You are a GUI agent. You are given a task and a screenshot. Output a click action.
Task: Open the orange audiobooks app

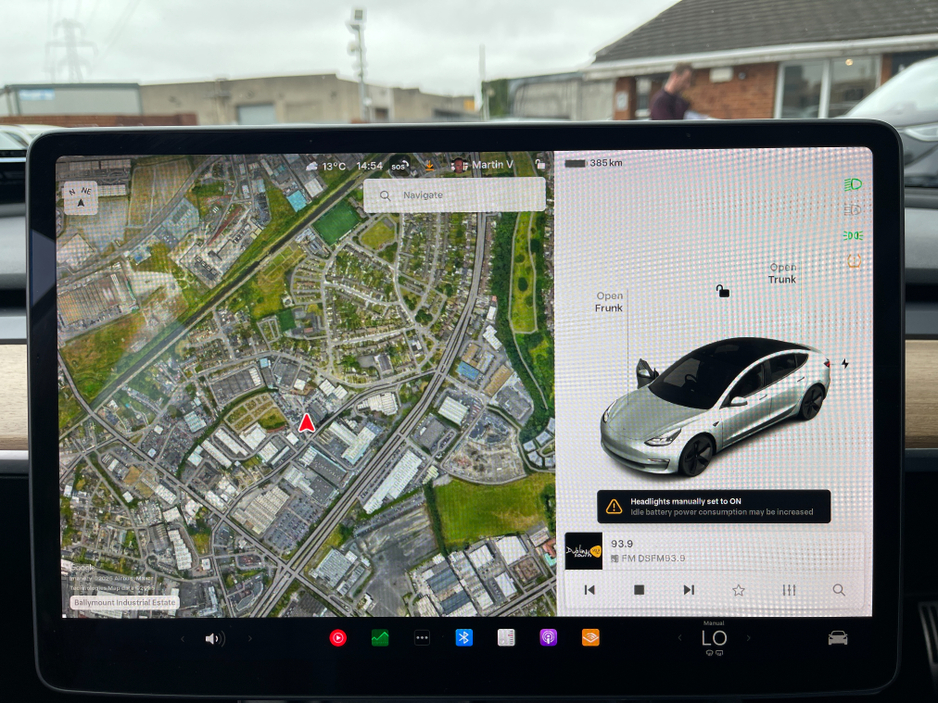coord(591,638)
